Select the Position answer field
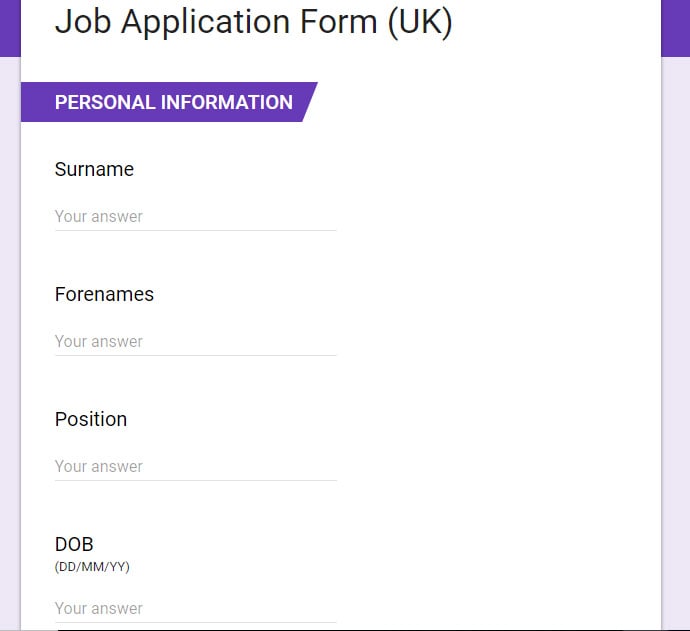This screenshot has width=690, height=631. [x=195, y=466]
